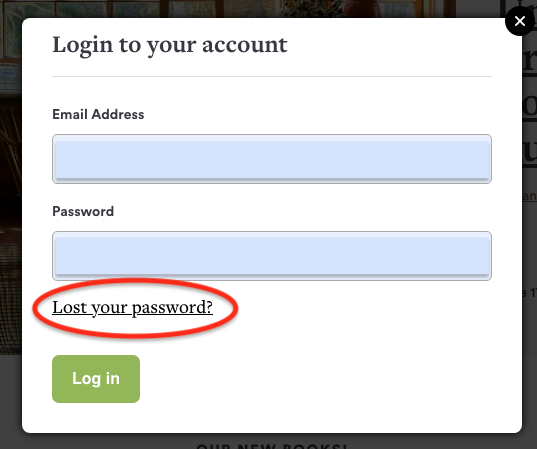
Task: Submit with the green Log in button
Action: 96,379
